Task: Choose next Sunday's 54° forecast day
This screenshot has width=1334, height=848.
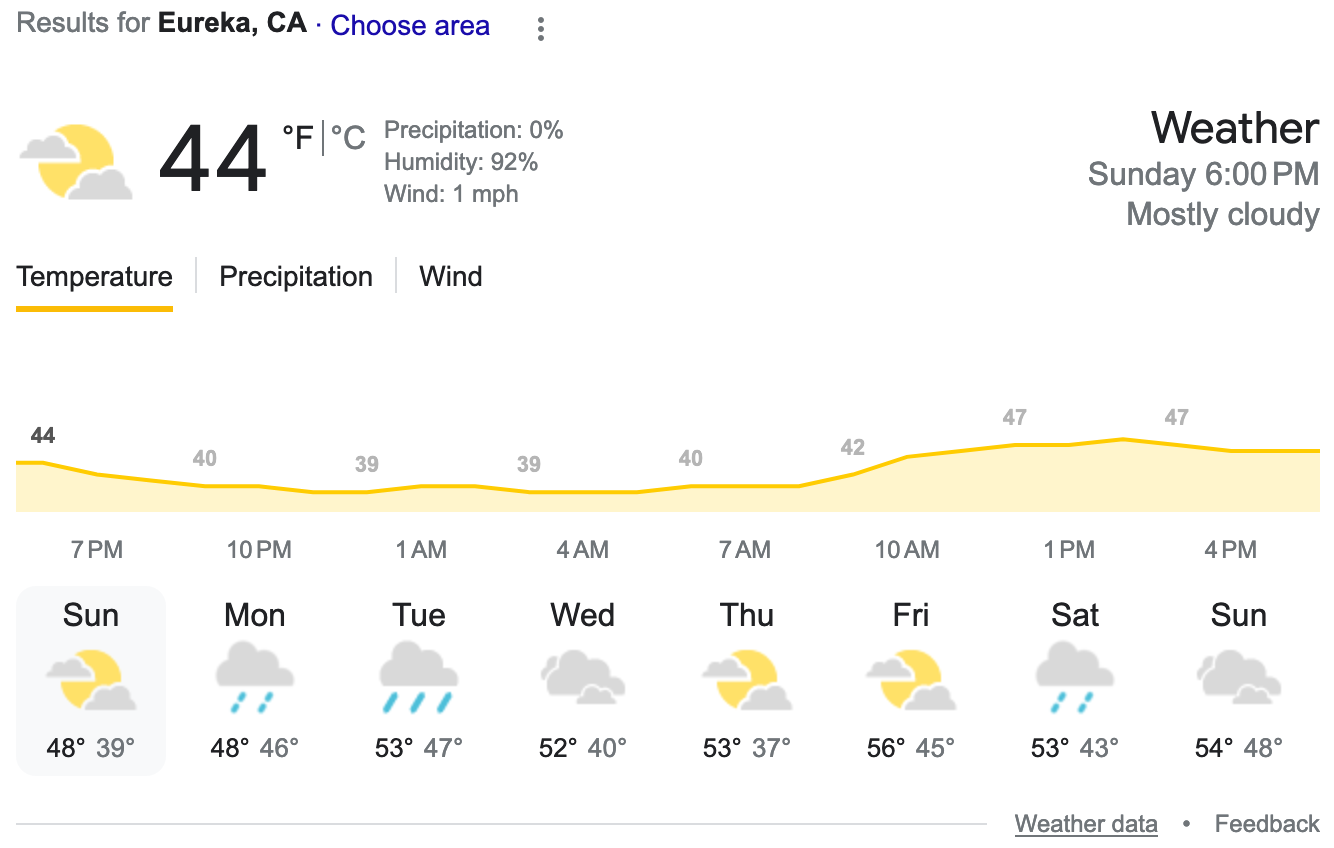Action: tap(1239, 681)
